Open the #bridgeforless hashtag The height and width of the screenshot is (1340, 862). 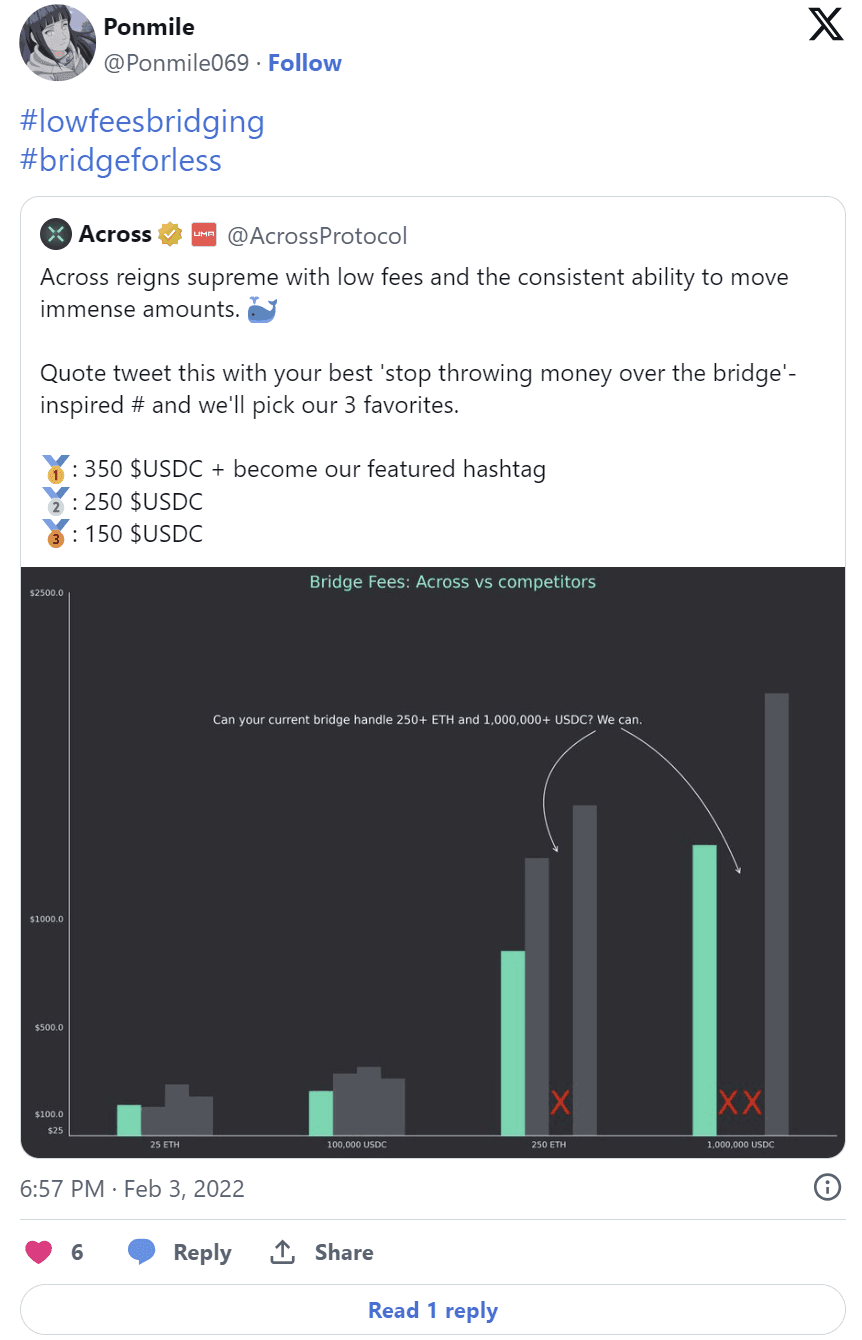click(x=121, y=160)
